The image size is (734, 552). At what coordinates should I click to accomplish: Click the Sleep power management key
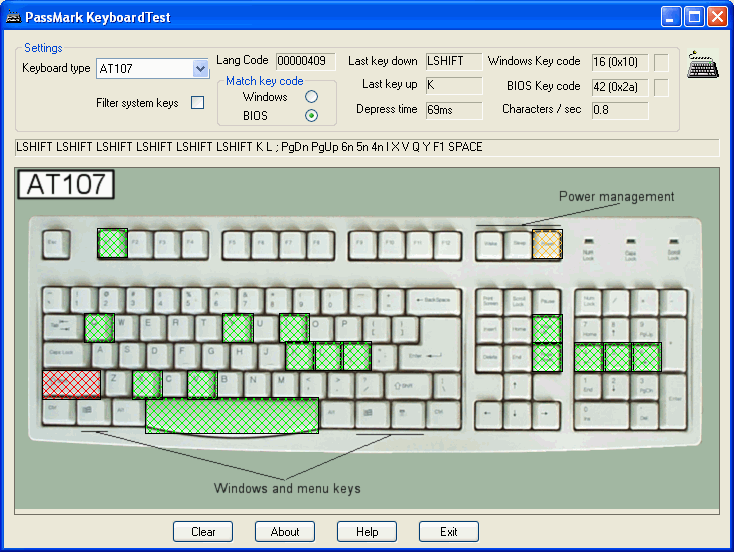(518, 244)
